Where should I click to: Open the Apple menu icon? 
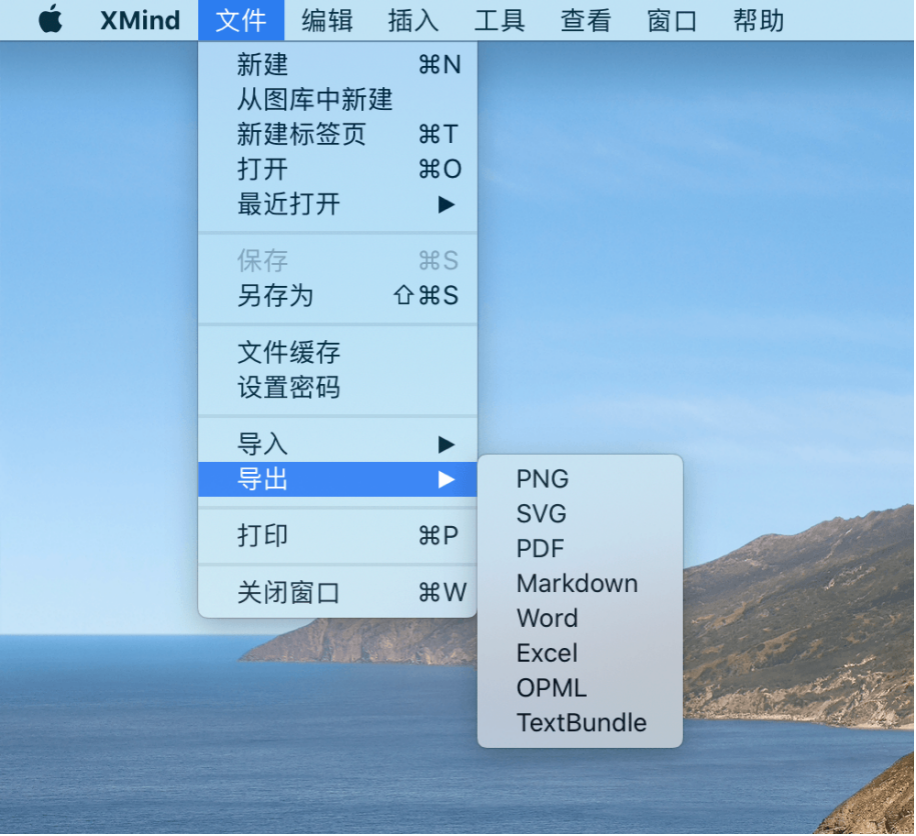click(x=50, y=20)
